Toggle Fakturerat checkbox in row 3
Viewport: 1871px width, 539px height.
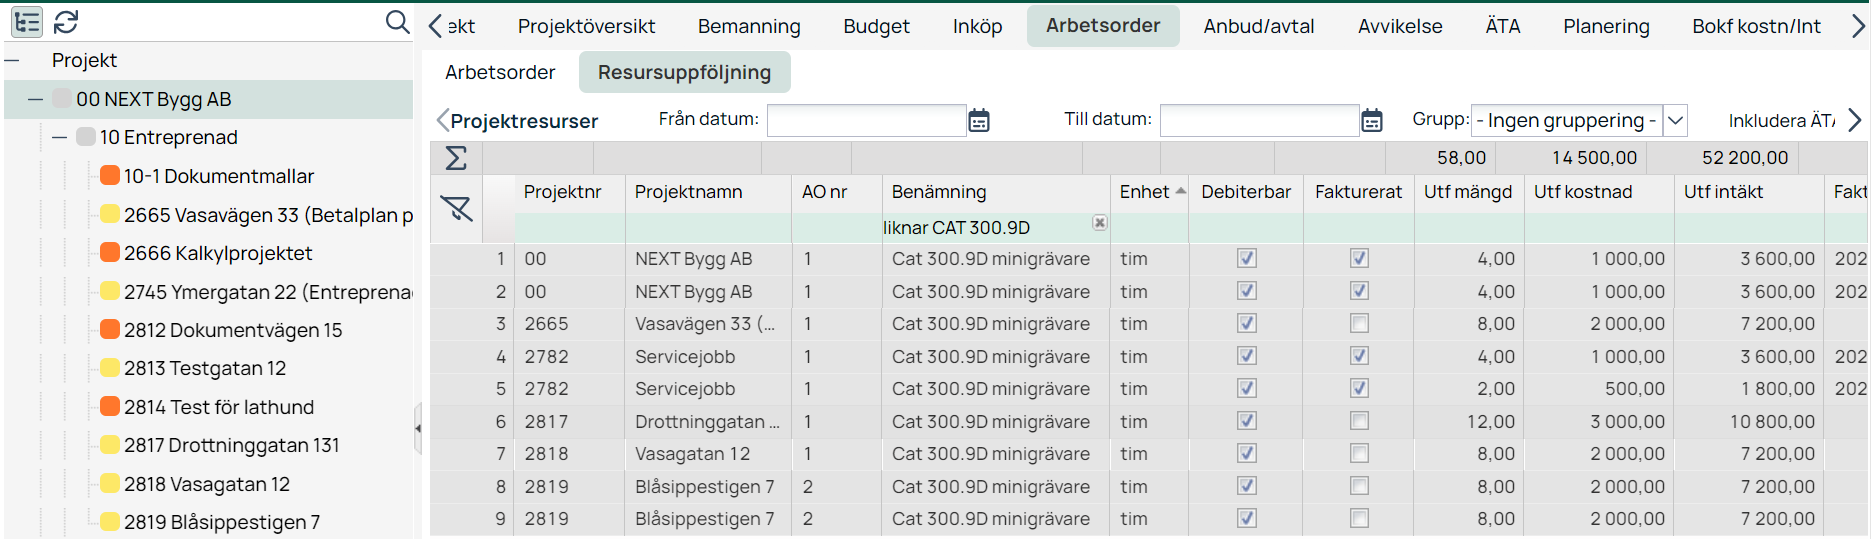[x=1359, y=324]
